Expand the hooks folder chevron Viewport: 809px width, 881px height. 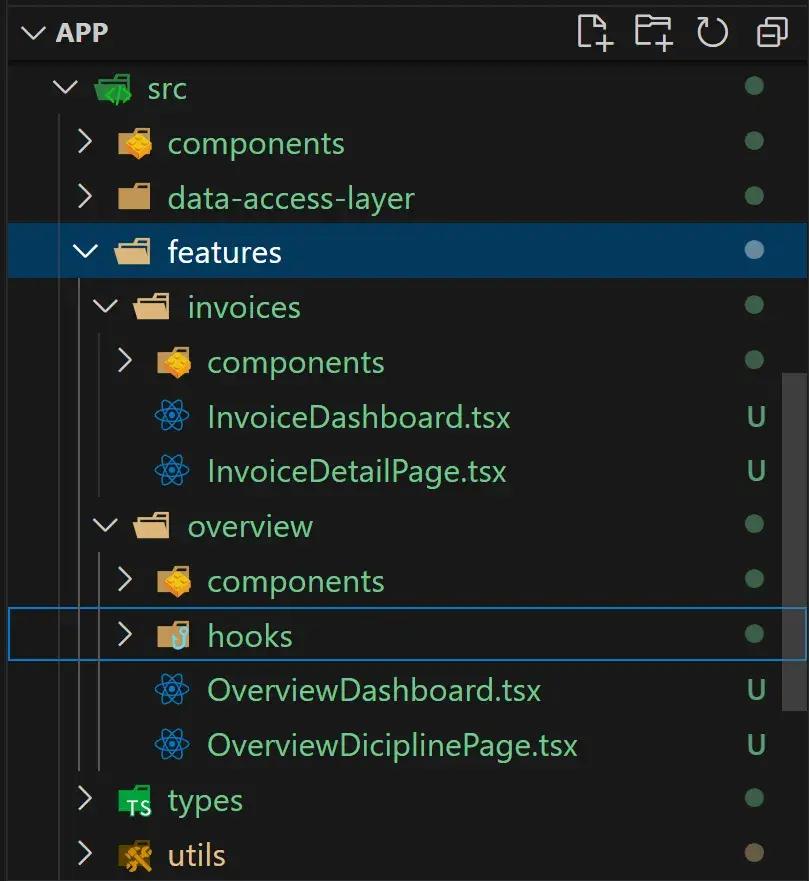pos(125,634)
